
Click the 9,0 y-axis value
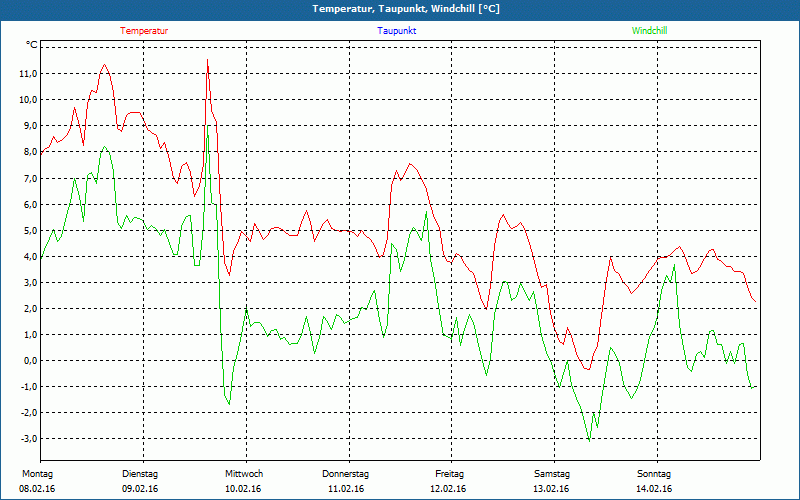[30, 126]
